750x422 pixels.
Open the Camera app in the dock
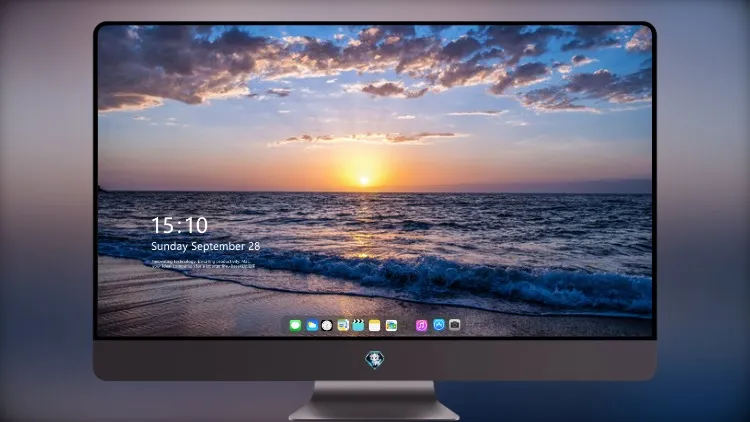(x=454, y=325)
